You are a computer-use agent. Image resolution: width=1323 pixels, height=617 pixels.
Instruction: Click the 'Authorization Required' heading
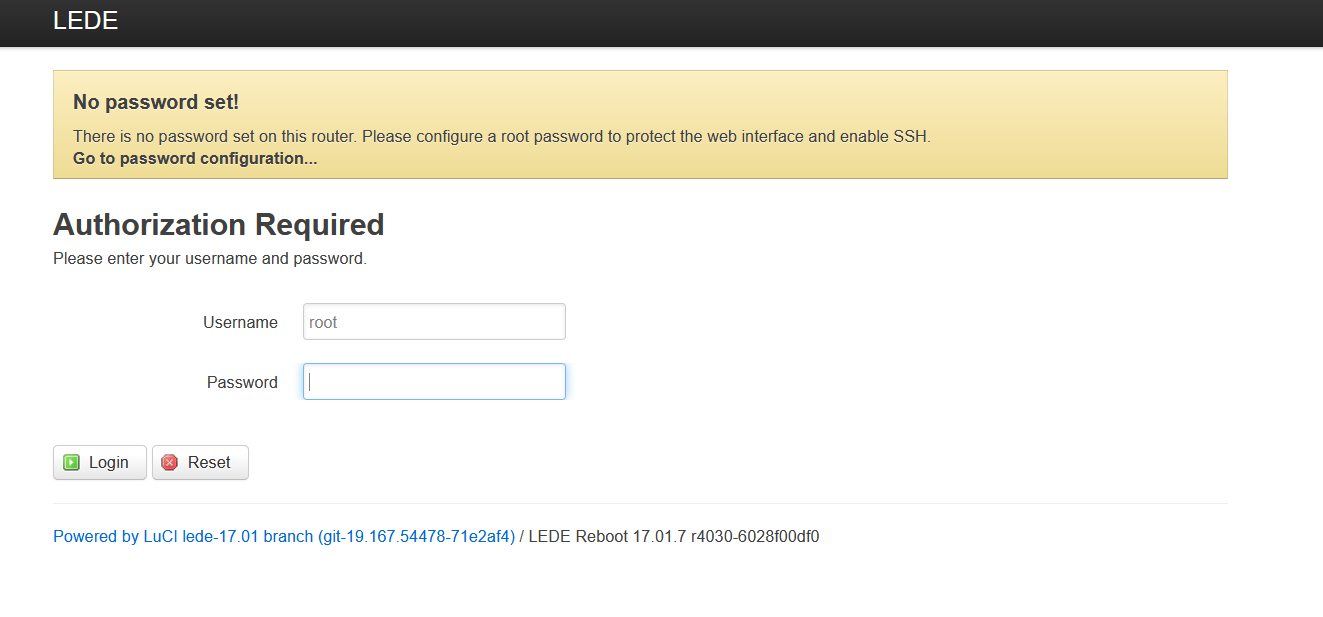click(218, 224)
